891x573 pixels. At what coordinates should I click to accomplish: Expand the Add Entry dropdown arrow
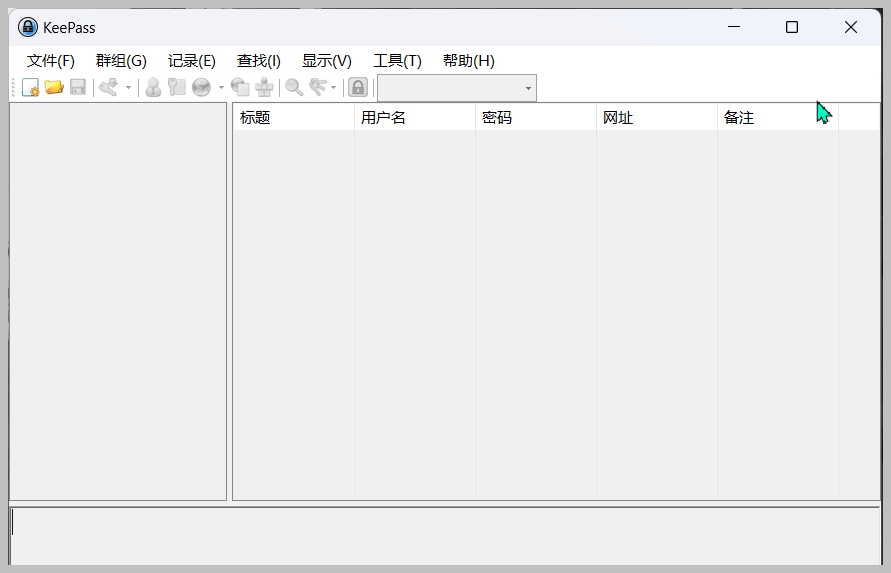pyautogui.click(x=128, y=88)
